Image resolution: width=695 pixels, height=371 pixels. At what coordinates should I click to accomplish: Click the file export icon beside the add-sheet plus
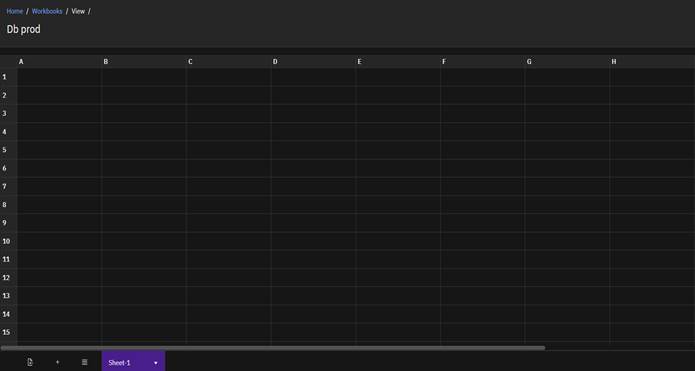click(30, 362)
